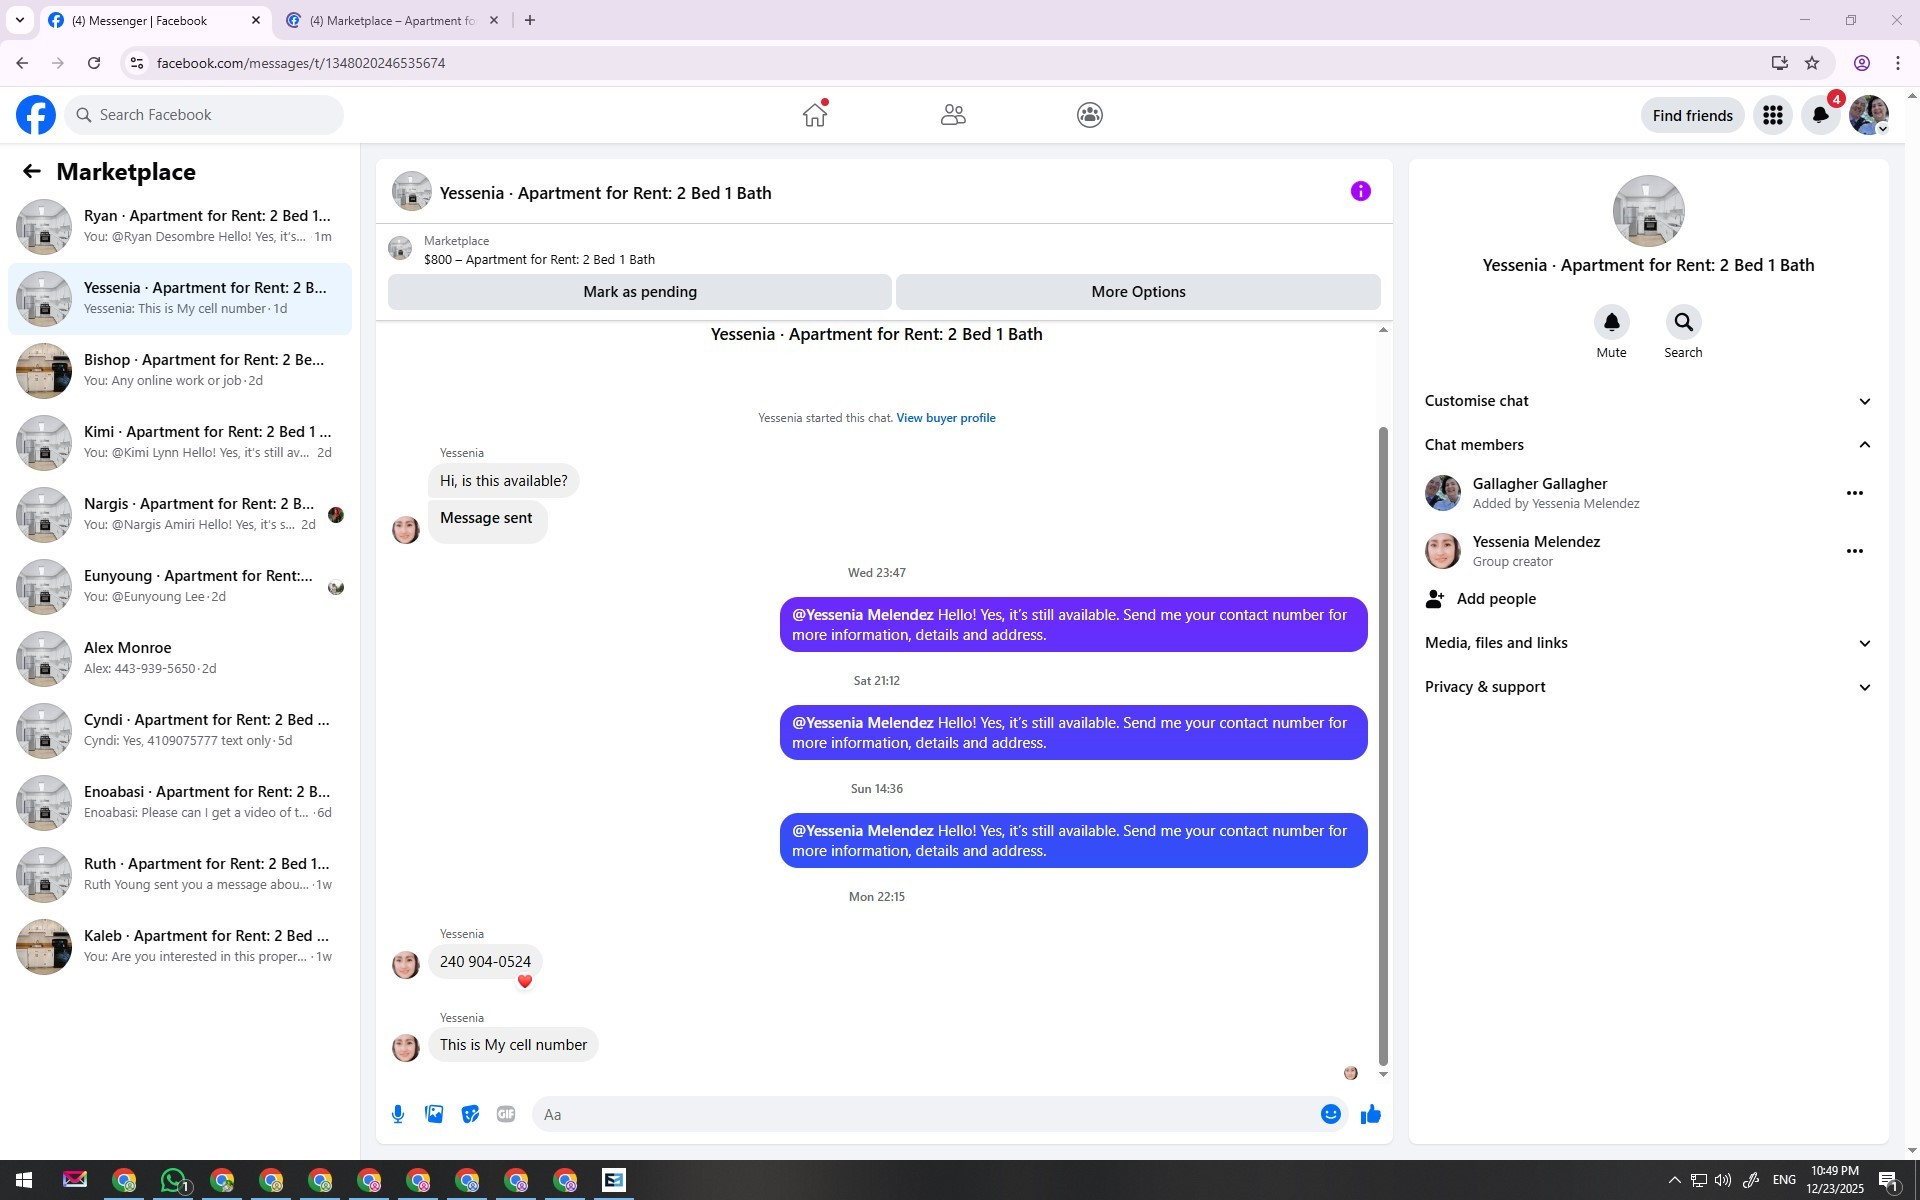1920x1200 pixels.
Task: Open the GIF picker
Action: click(506, 1114)
